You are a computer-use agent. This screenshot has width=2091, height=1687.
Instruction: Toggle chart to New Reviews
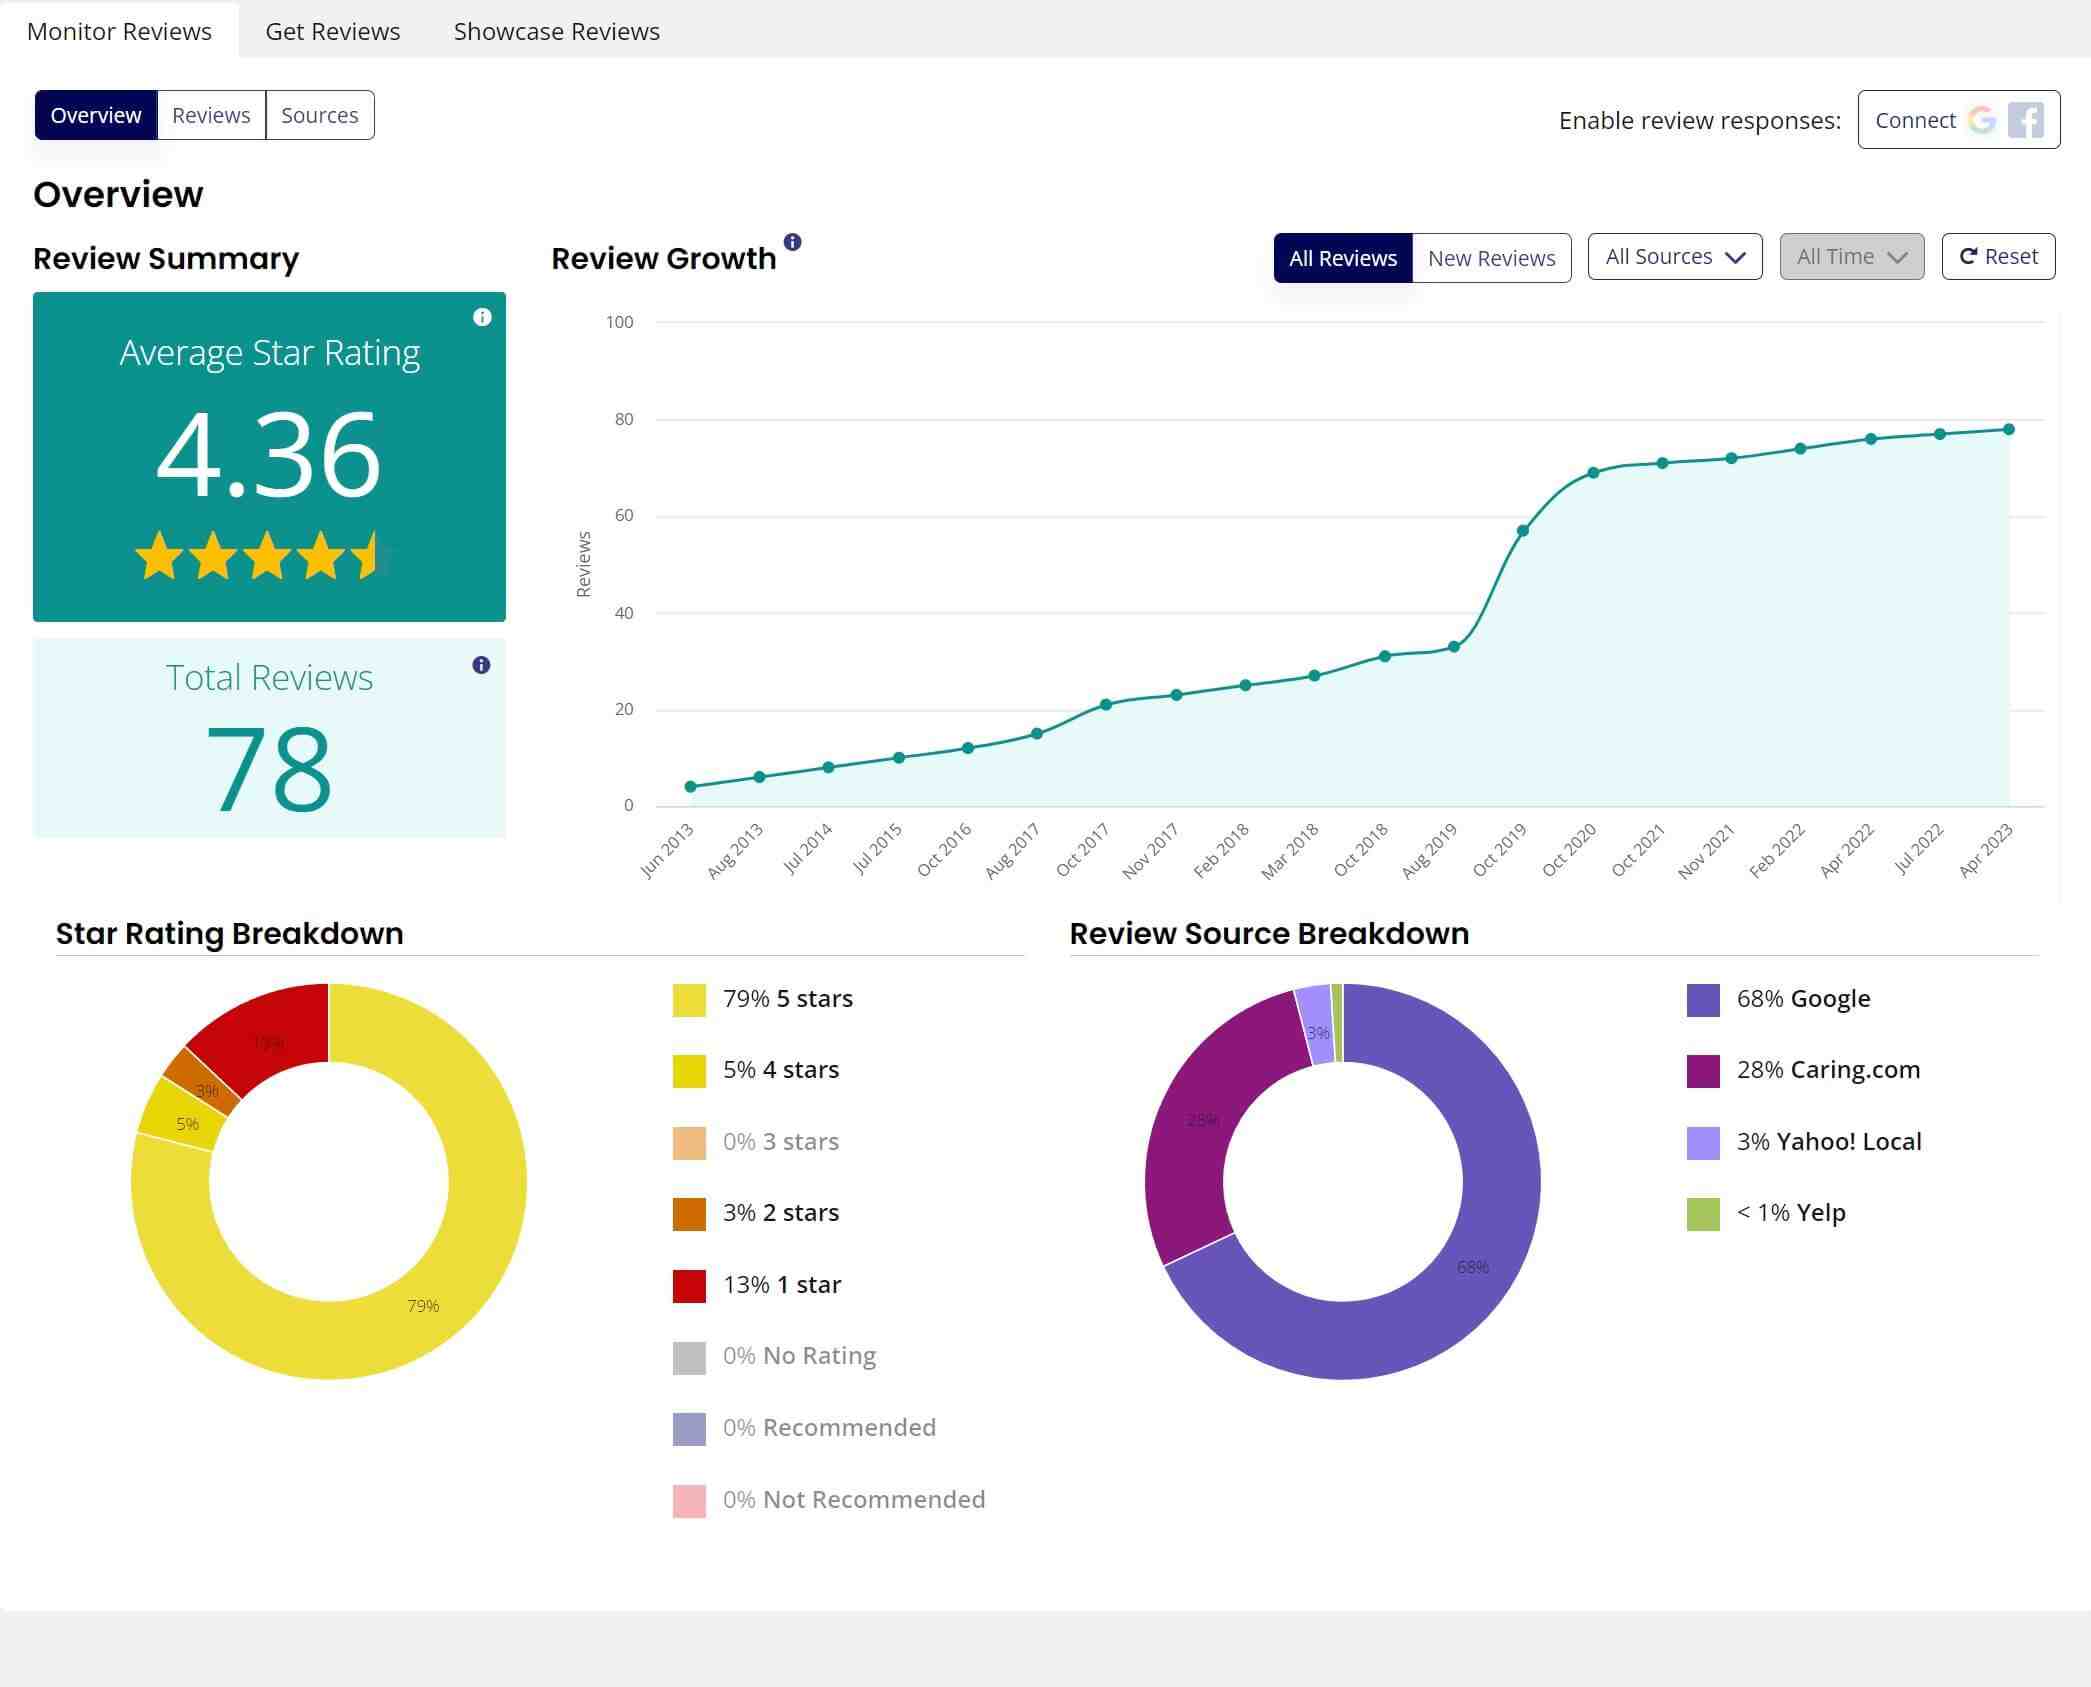tap(1490, 258)
